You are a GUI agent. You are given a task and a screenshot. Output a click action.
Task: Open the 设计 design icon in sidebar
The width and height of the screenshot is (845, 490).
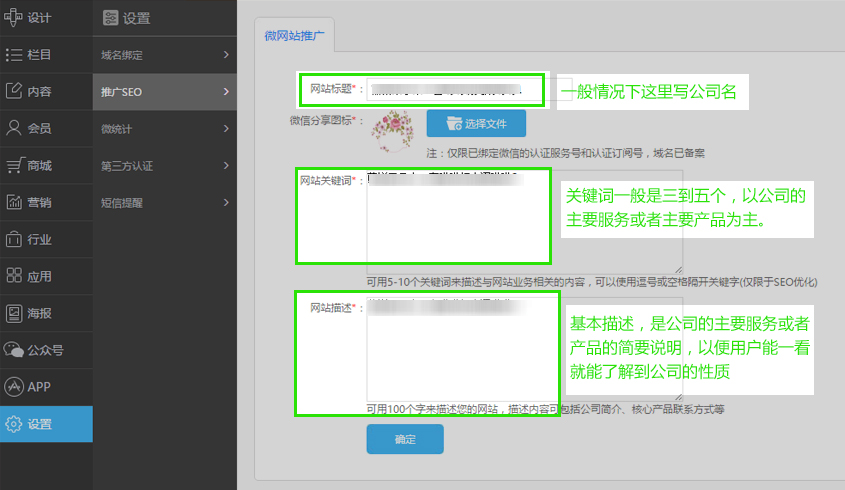pyautogui.click(x=14, y=17)
